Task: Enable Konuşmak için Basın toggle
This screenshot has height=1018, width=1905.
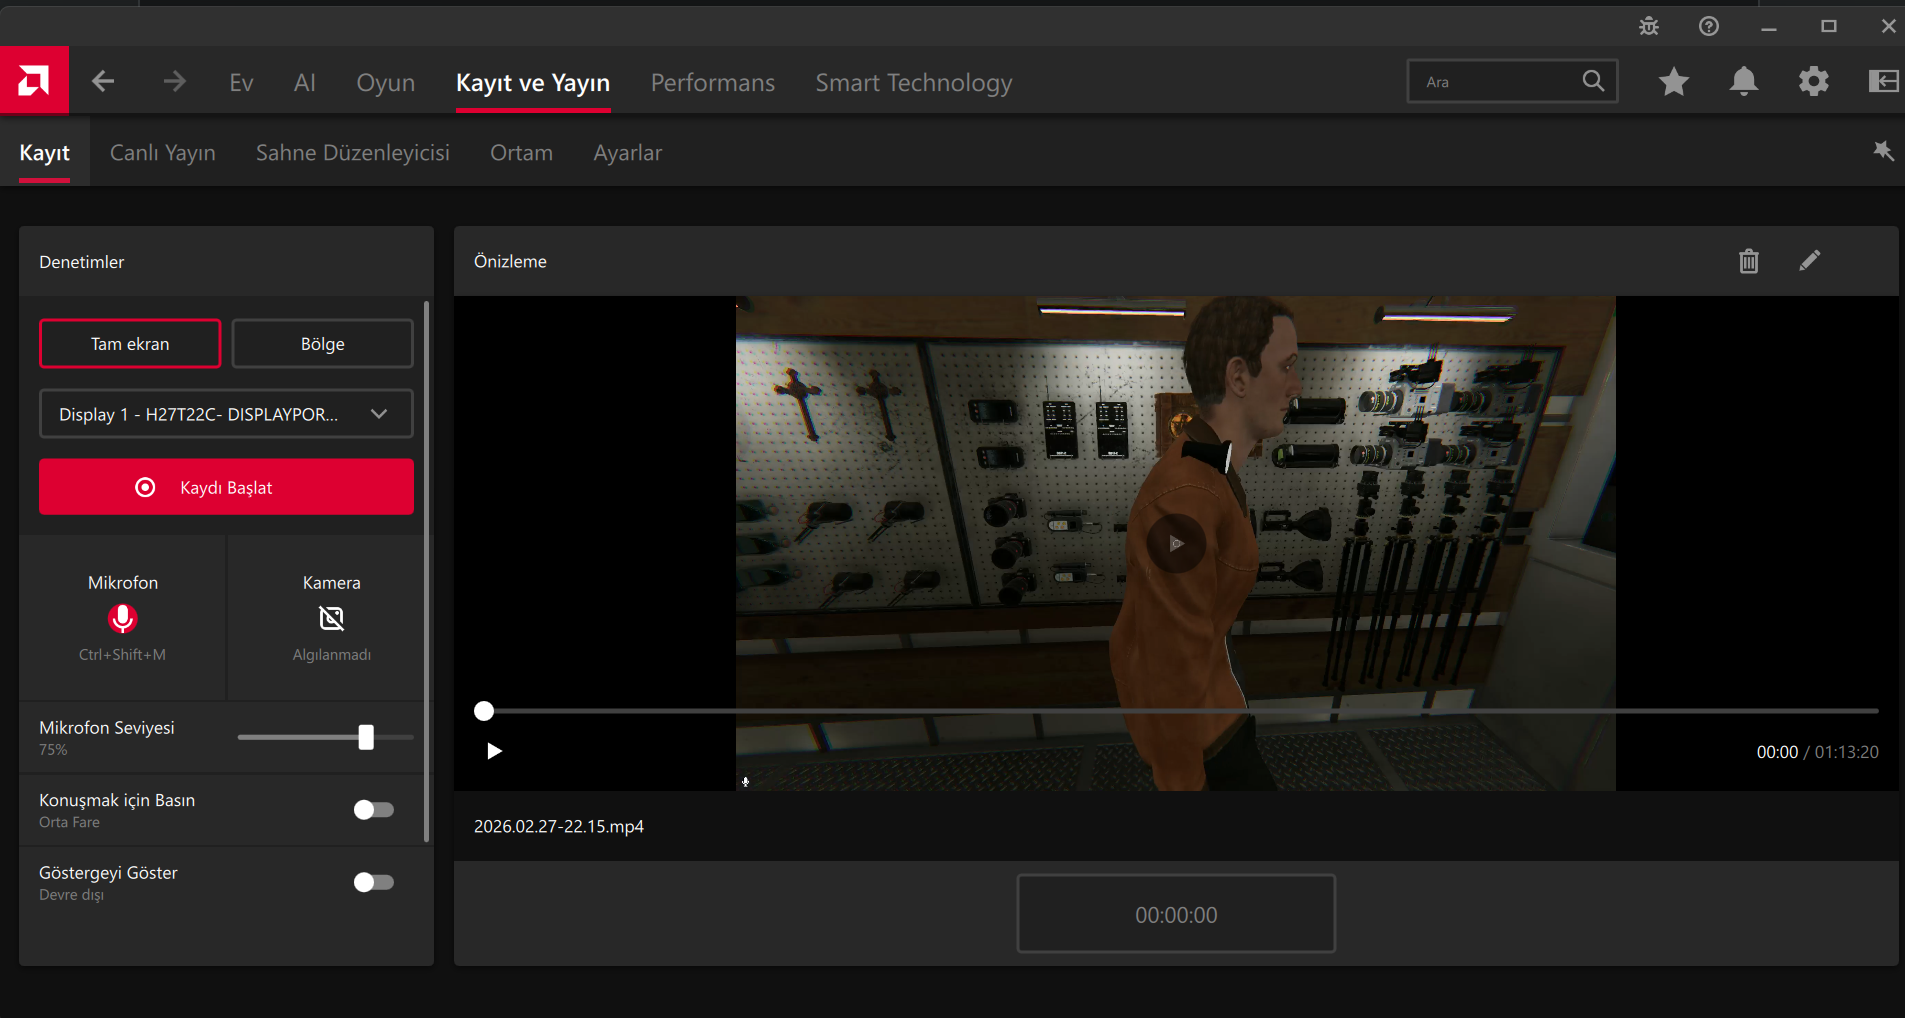Action: (x=374, y=810)
